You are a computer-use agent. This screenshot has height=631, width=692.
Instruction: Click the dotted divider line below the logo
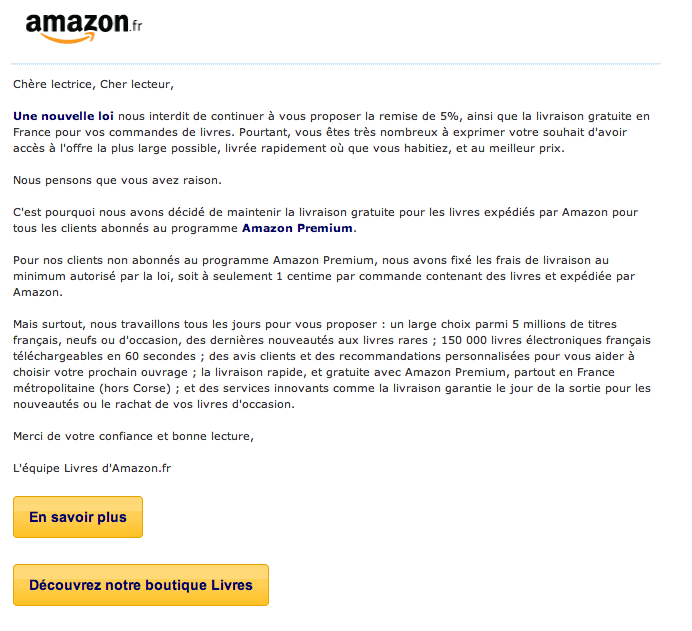[335, 64]
